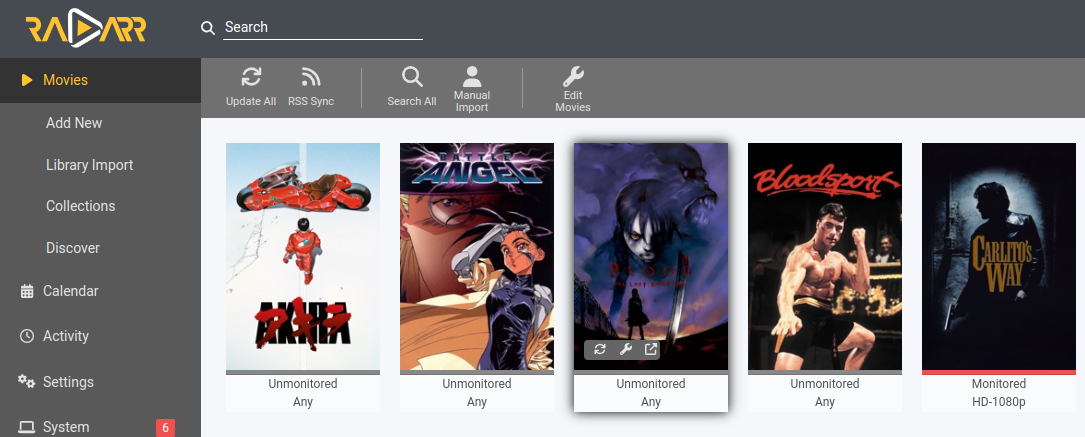Click the Search All magnifier icon

tap(412, 78)
